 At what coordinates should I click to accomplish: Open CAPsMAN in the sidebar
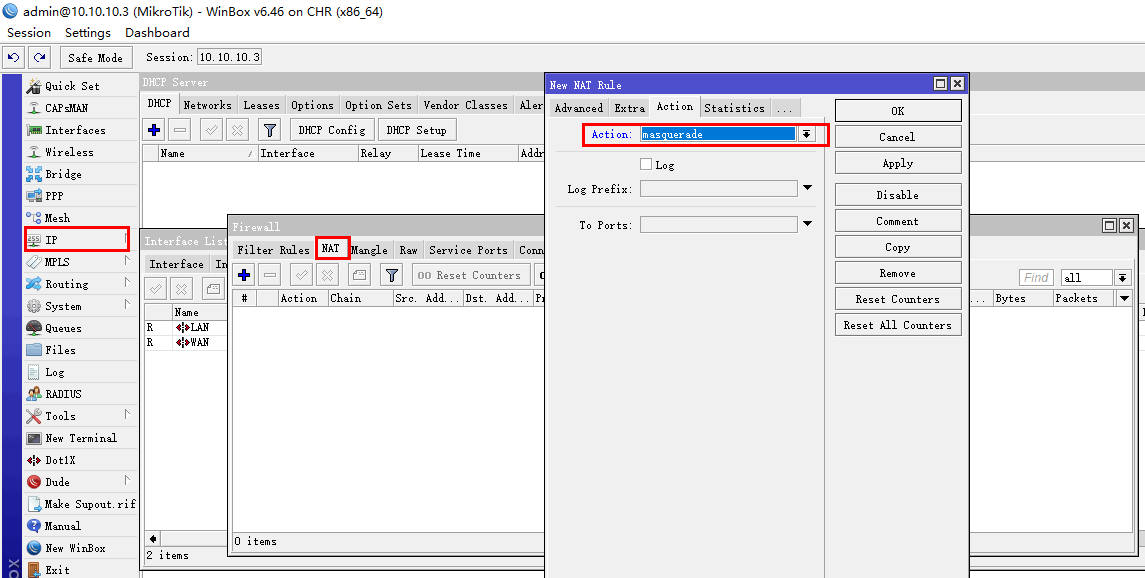66,108
